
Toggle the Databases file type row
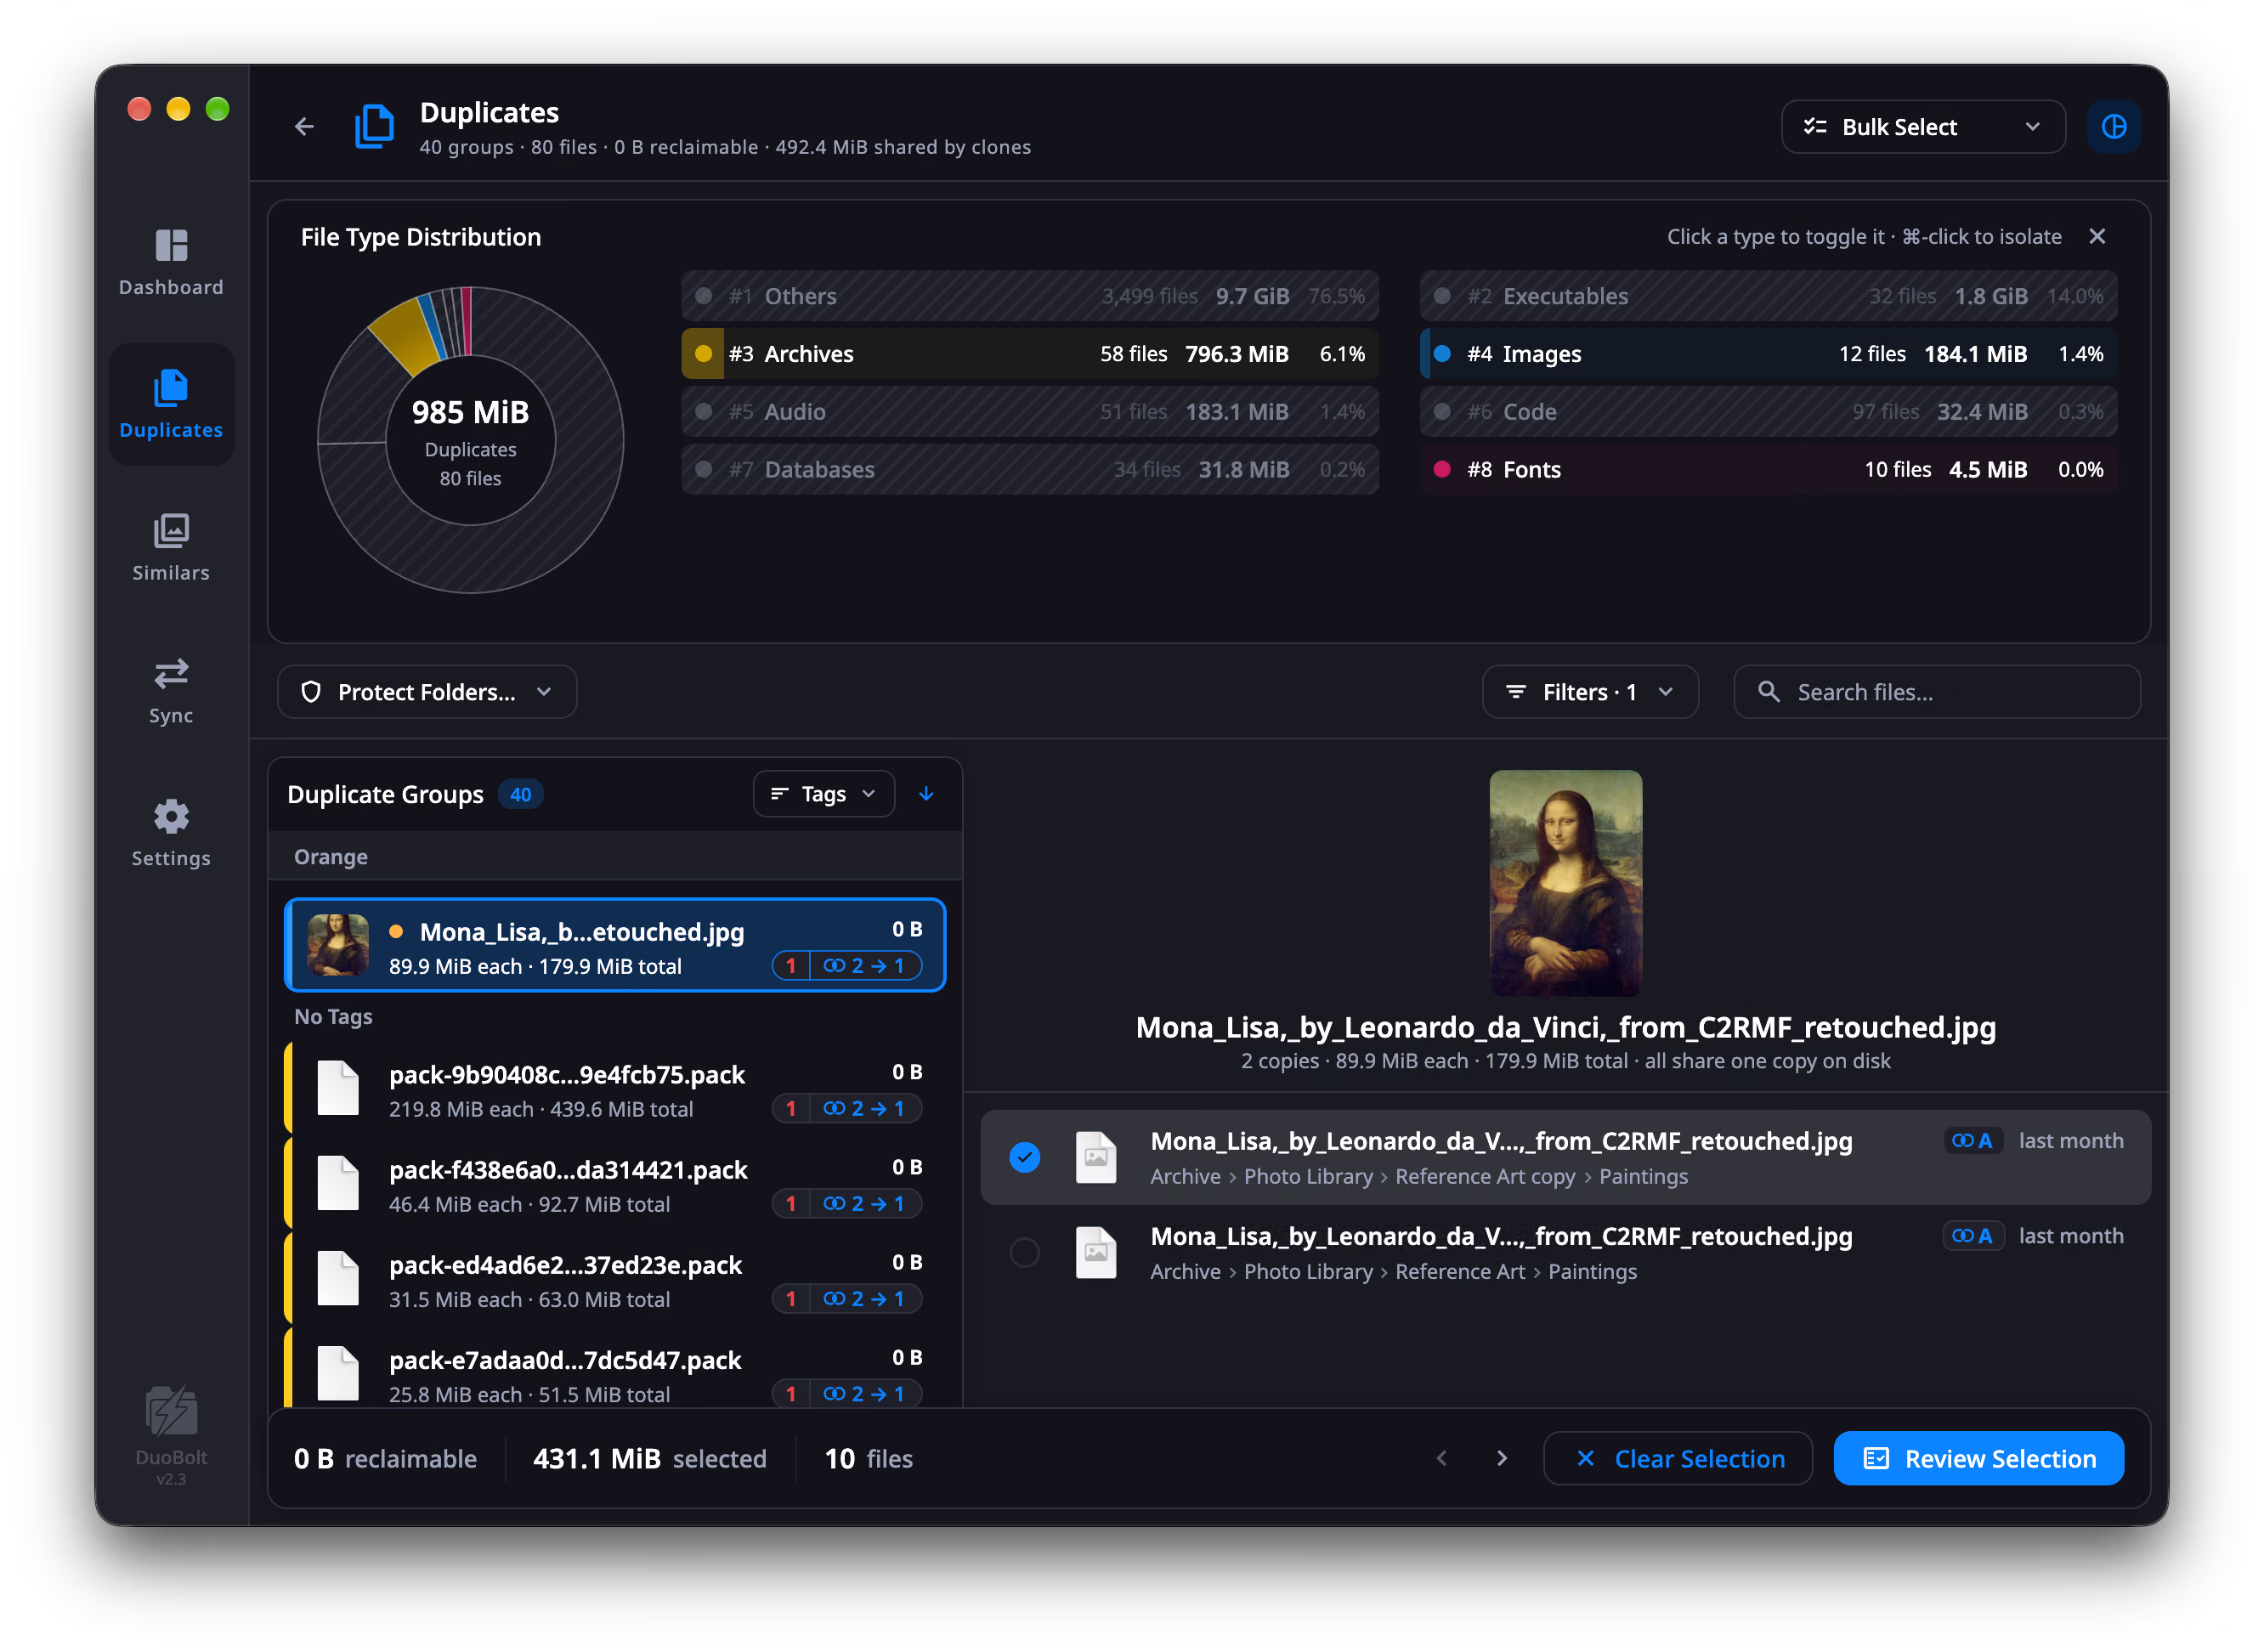pyautogui.click(x=1030, y=469)
